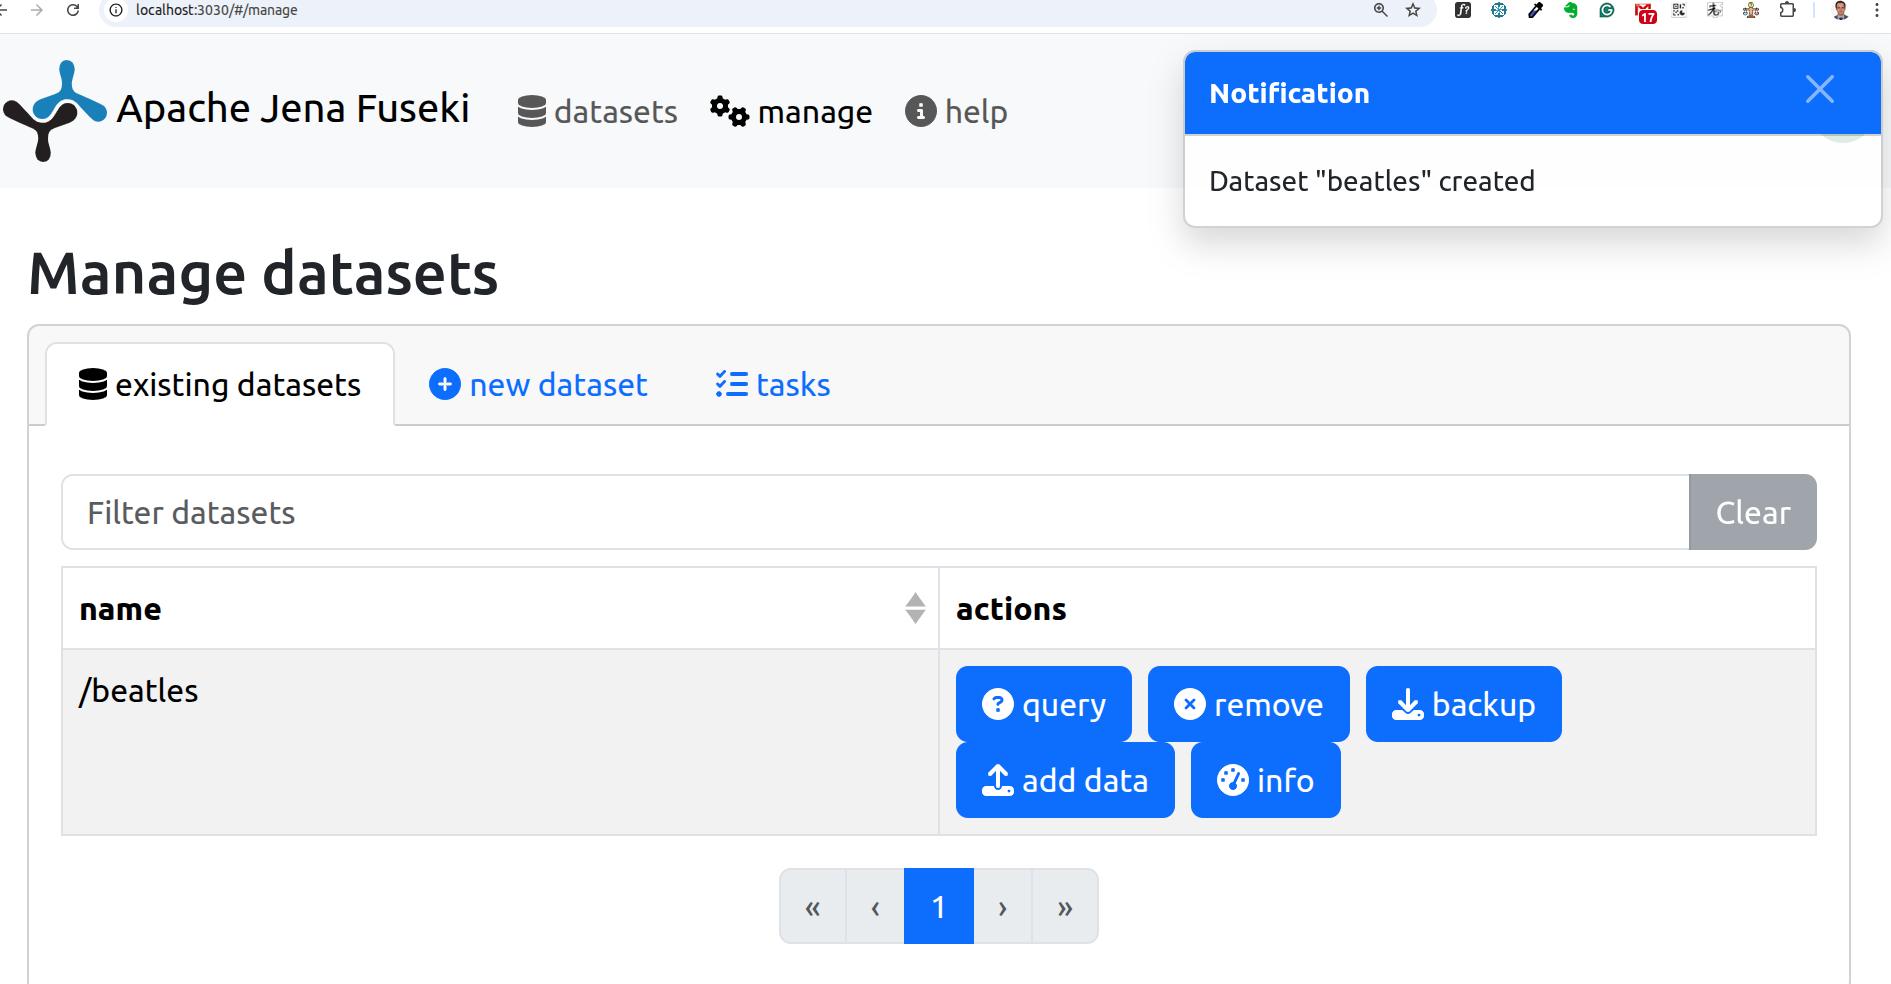This screenshot has width=1891, height=984.
Task: Open the help menu in navbar
Action: click(x=956, y=112)
